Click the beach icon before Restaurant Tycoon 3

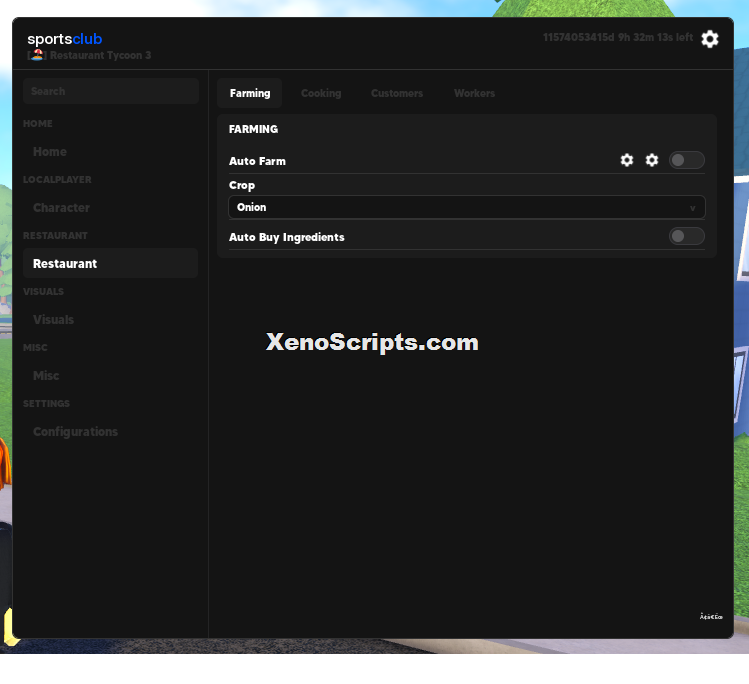pyautogui.click(x=37, y=55)
